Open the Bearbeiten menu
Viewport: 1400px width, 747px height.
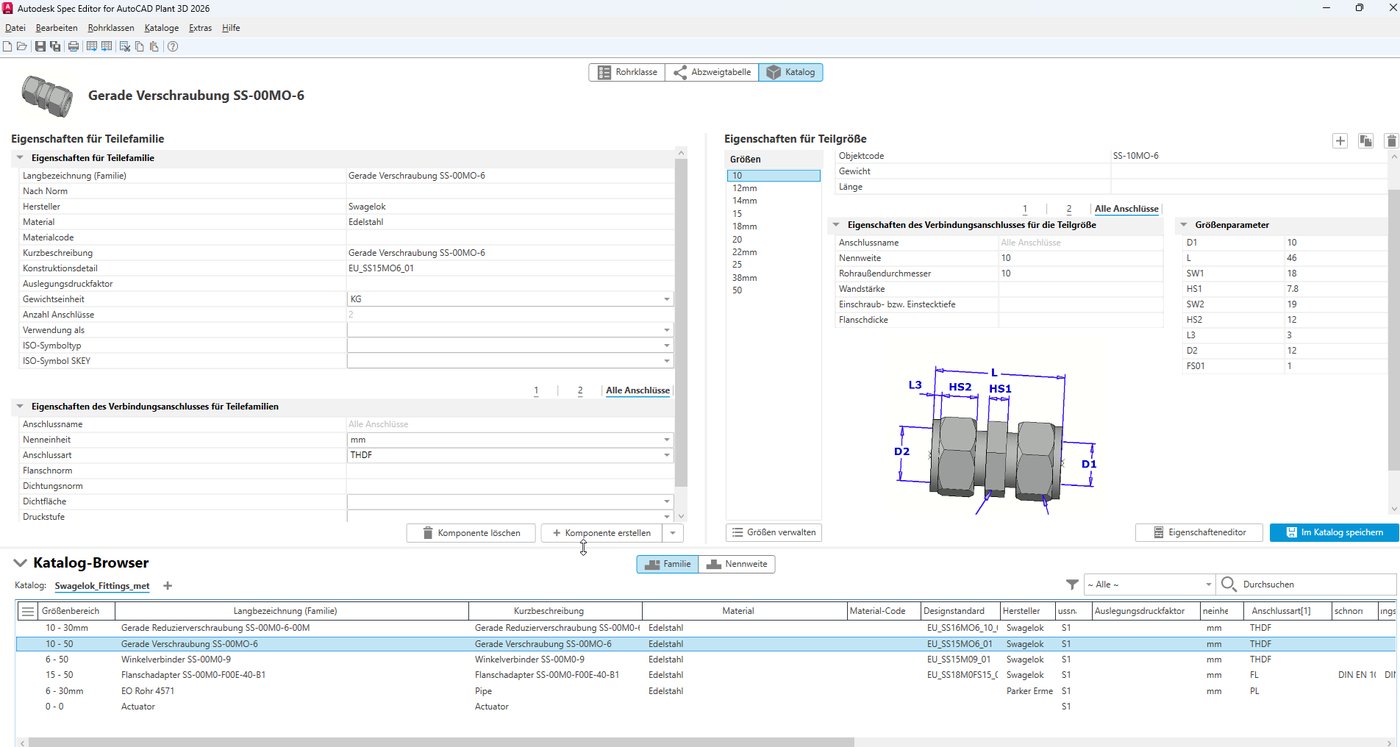[x=56, y=28]
